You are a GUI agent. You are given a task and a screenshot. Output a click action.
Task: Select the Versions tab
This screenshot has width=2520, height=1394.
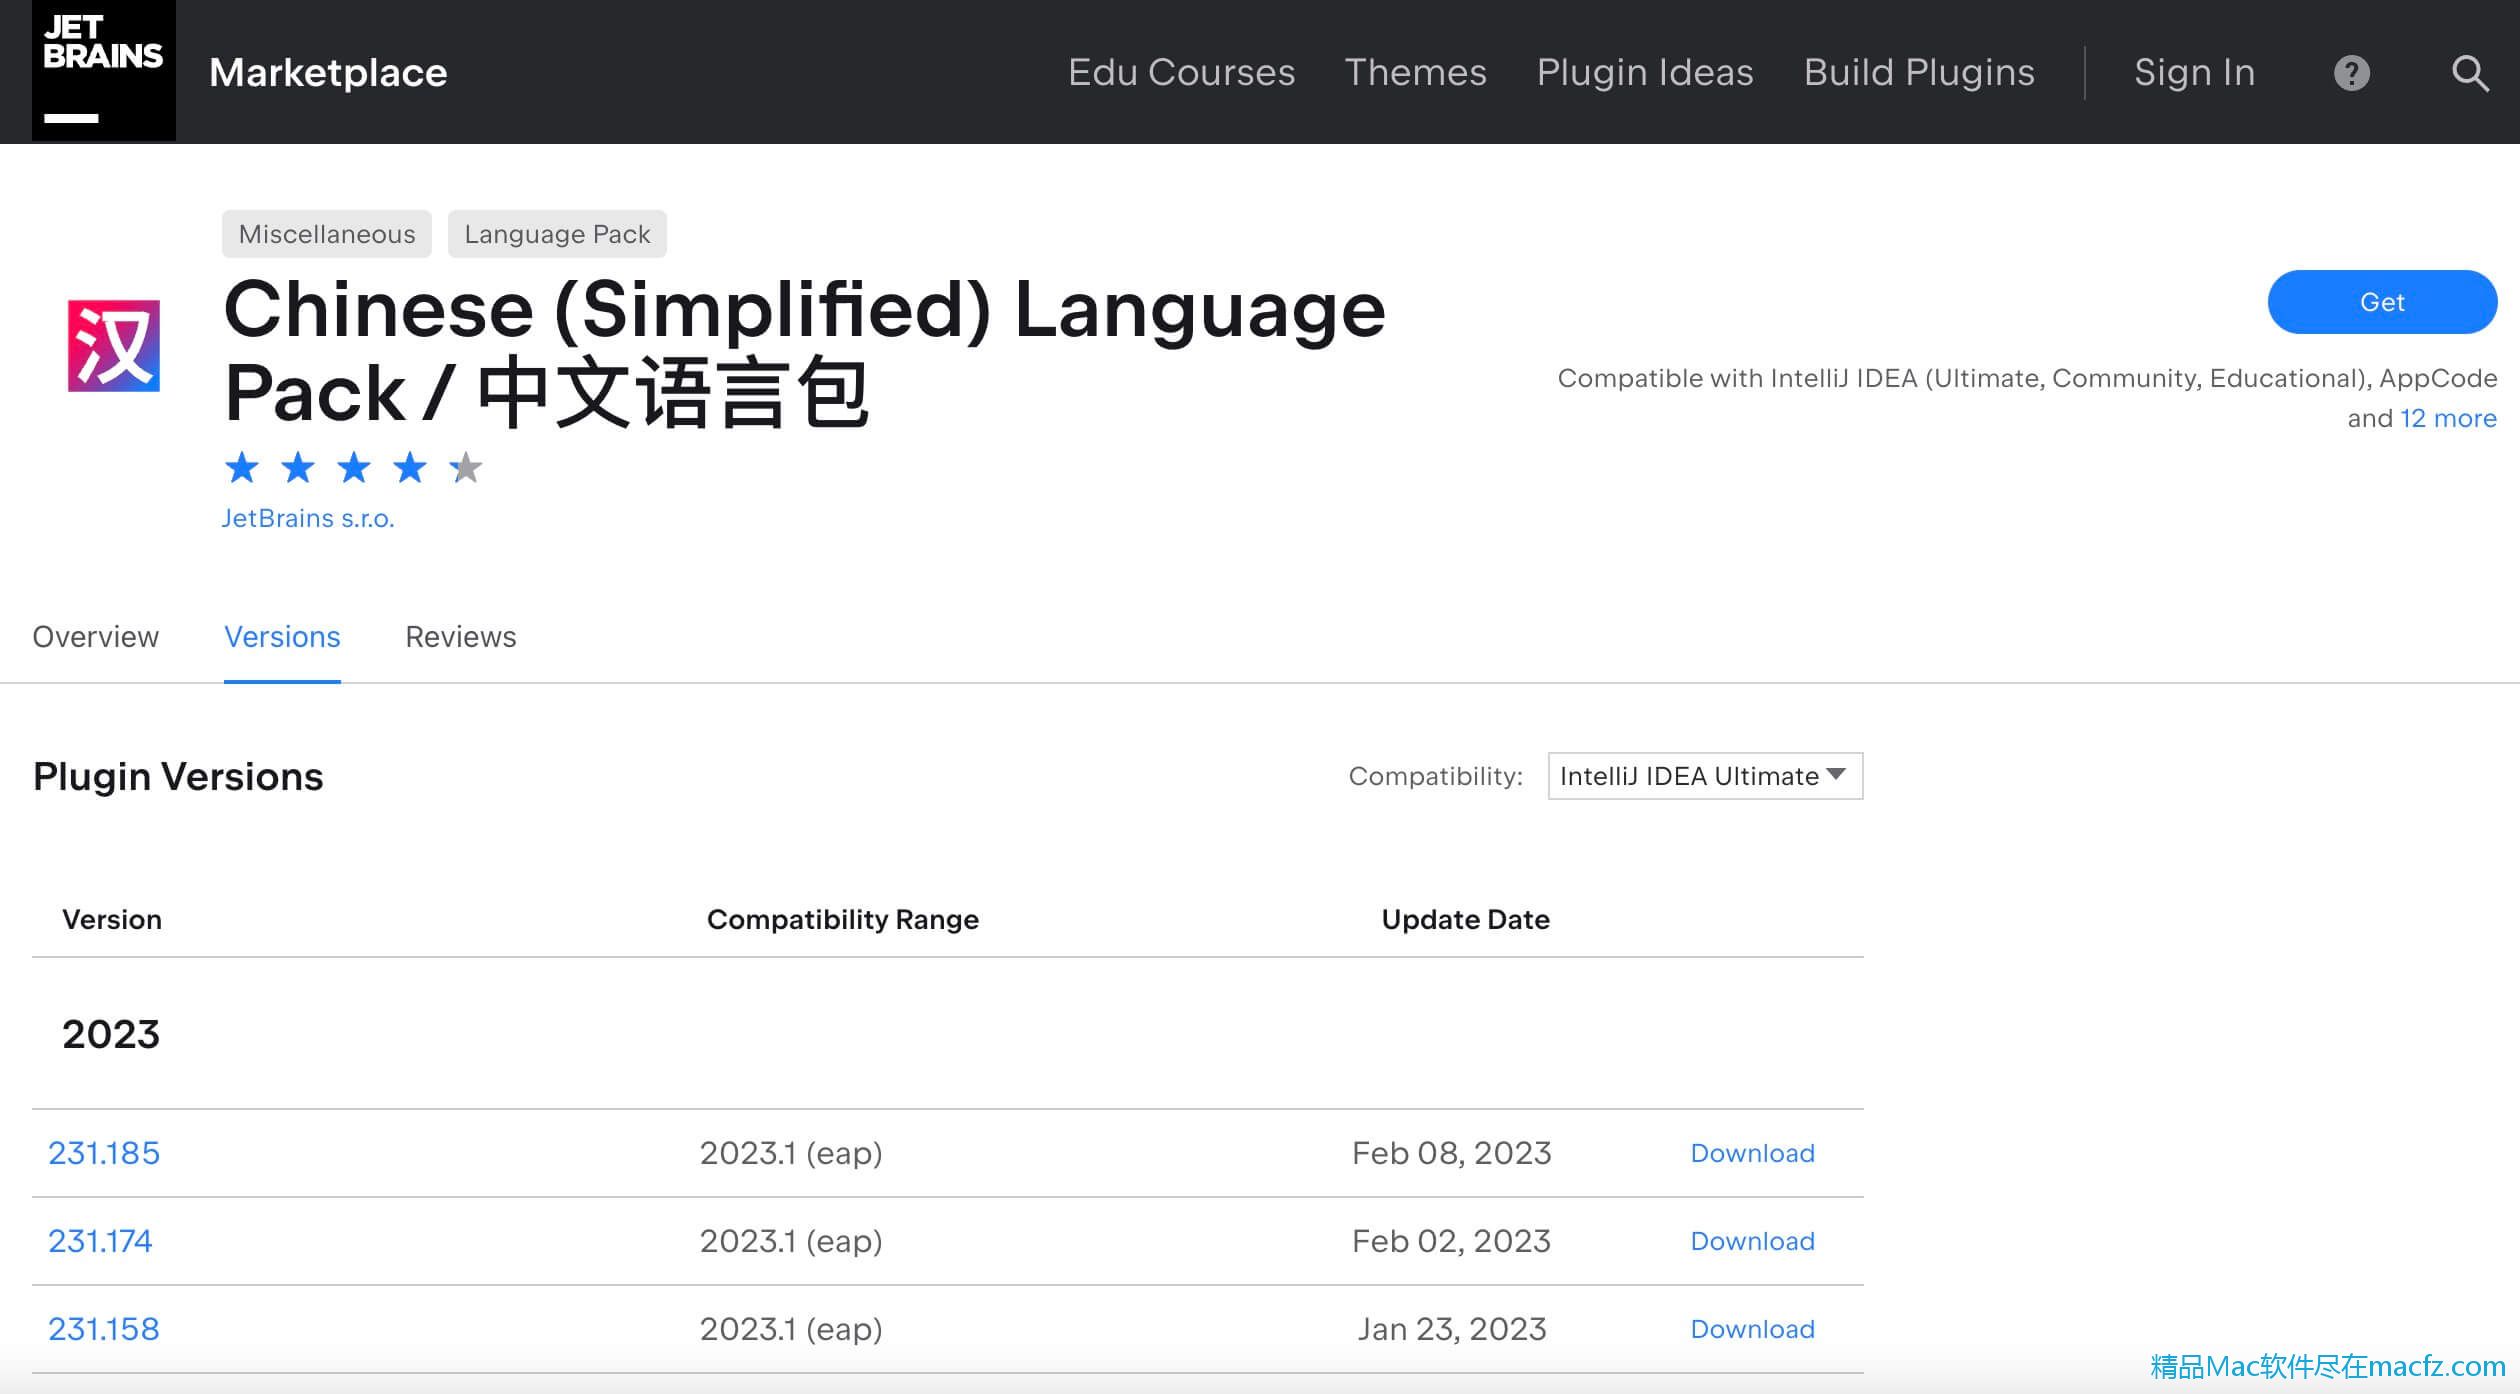pos(282,637)
